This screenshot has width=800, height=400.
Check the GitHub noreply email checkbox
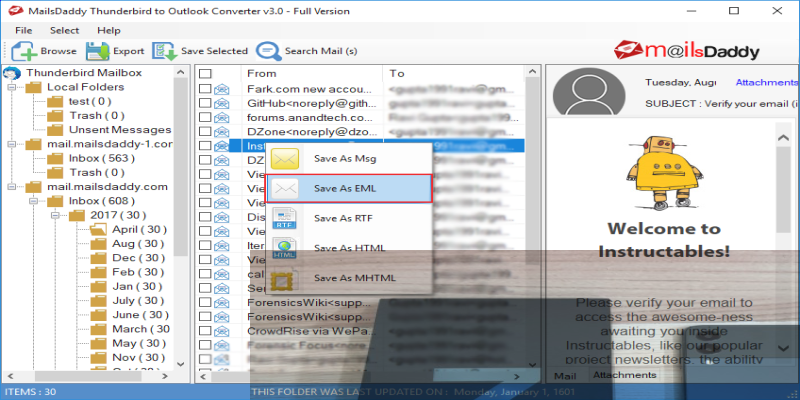point(205,104)
